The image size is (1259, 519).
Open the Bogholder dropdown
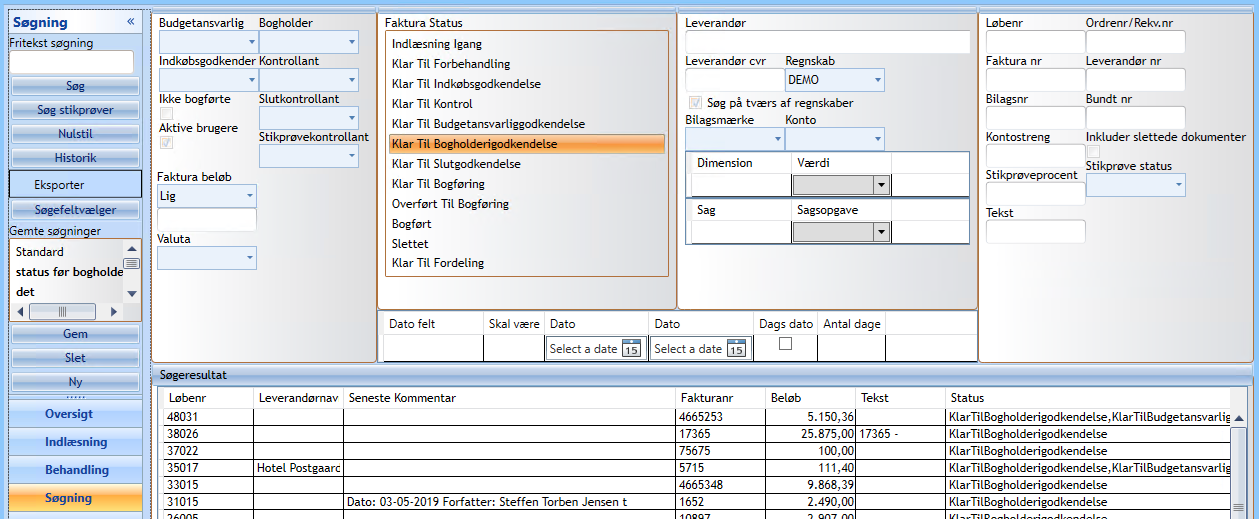[x=308, y=42]
